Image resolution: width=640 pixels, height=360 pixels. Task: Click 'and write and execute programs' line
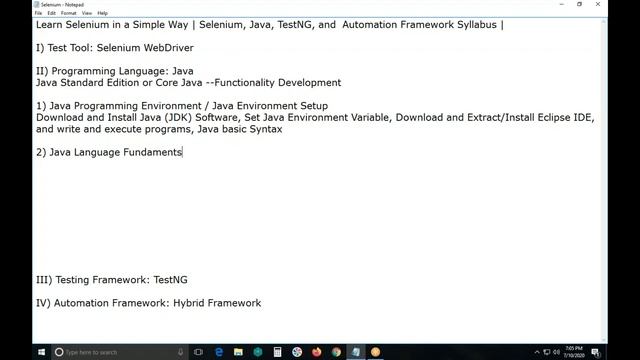[x=159, y=129]
